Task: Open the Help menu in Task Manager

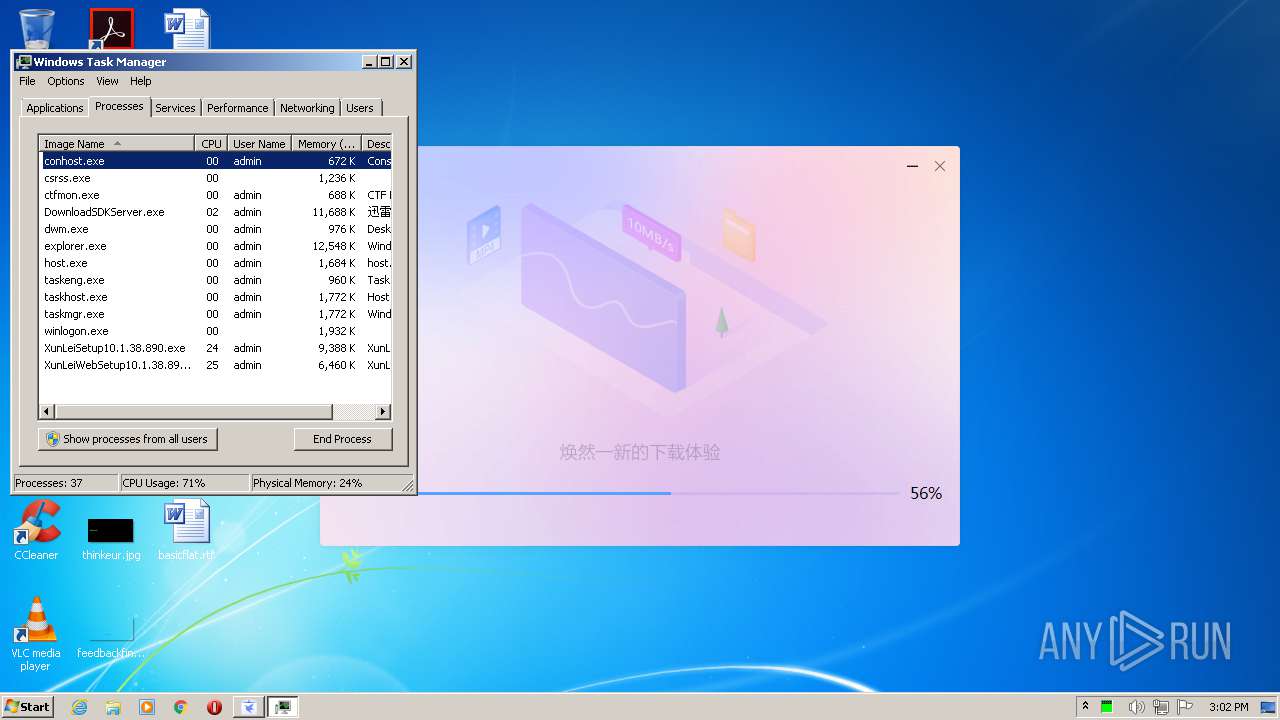Action: click(141, 81)
